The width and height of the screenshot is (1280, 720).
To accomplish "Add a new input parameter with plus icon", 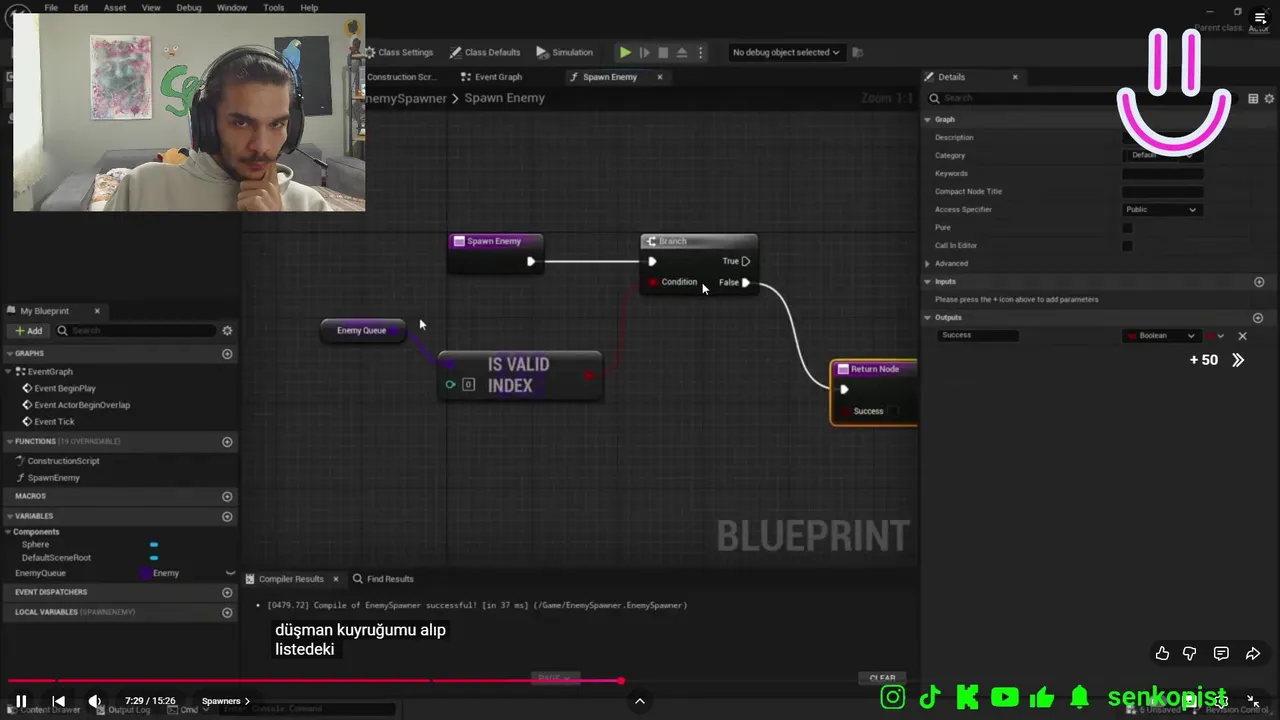I will point(1259,282).
